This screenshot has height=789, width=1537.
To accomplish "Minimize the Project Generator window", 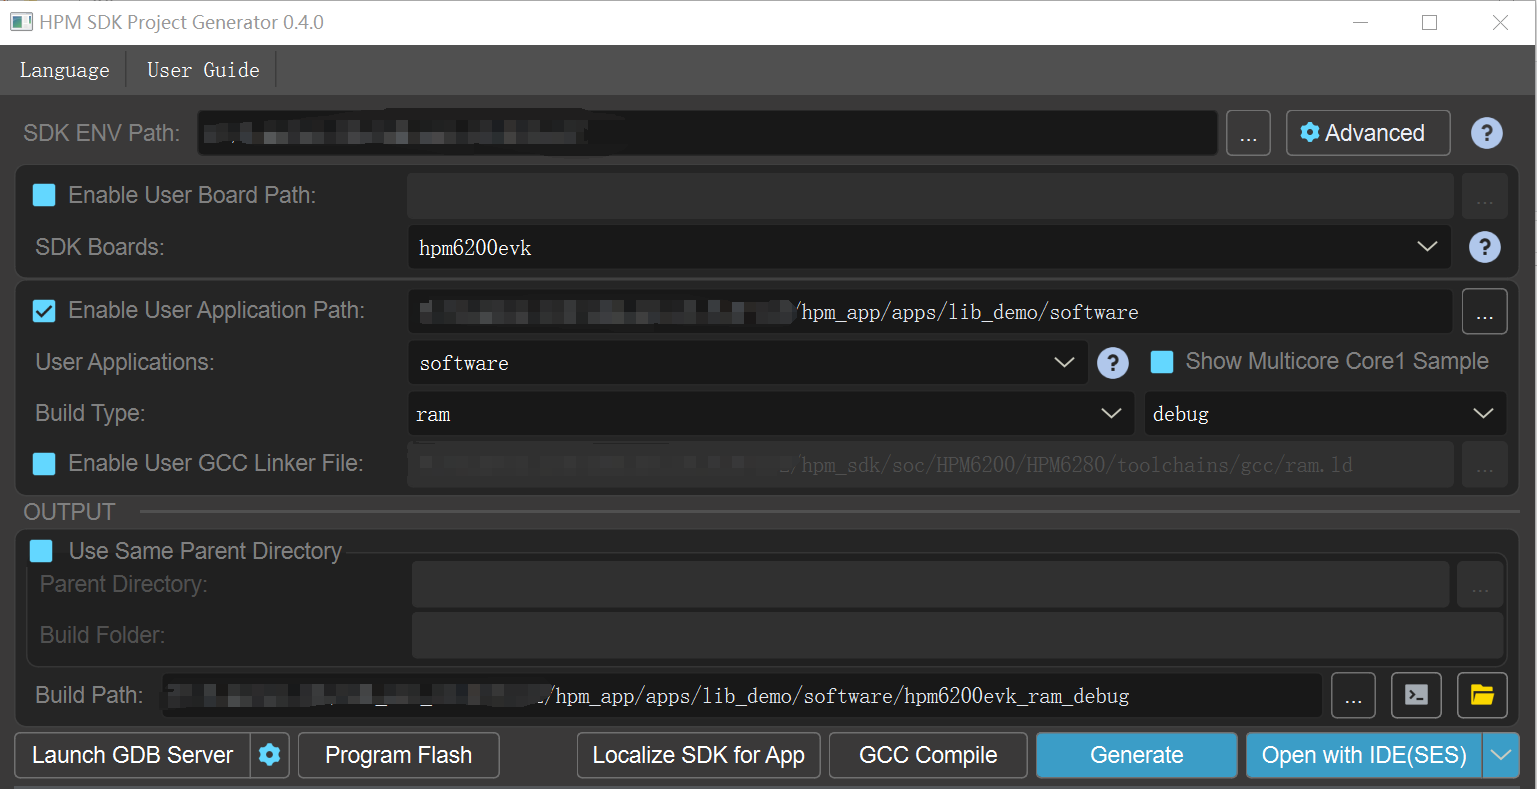I will [1360, 22].
